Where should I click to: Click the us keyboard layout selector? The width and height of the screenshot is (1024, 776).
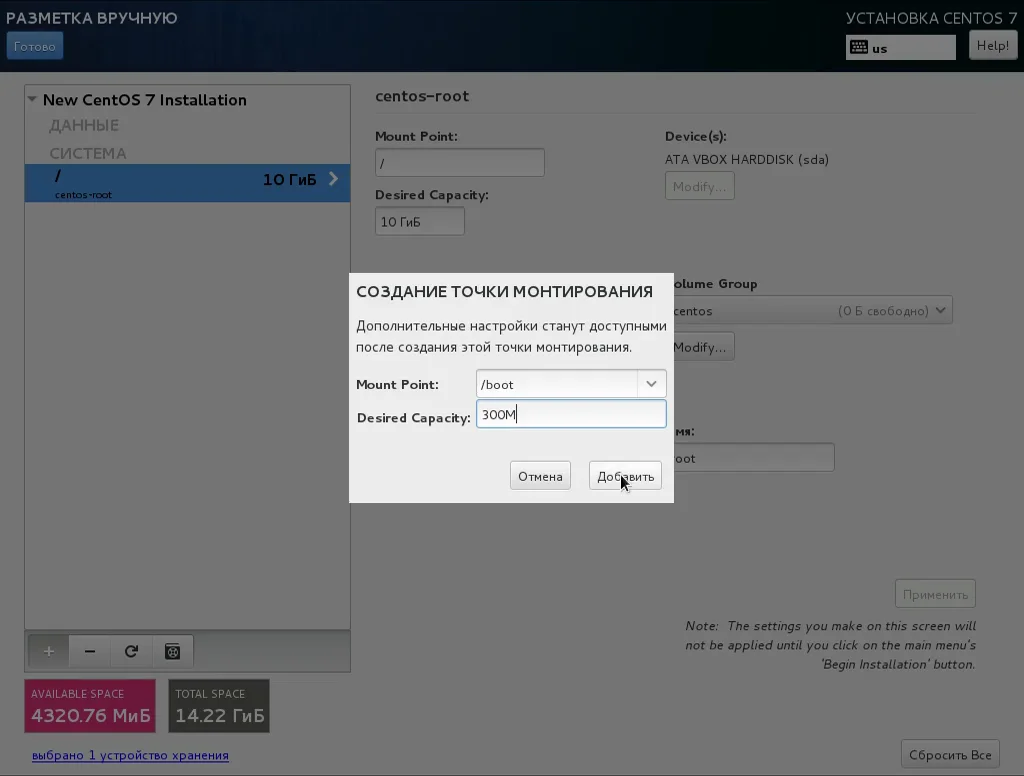tap(900, 47)
